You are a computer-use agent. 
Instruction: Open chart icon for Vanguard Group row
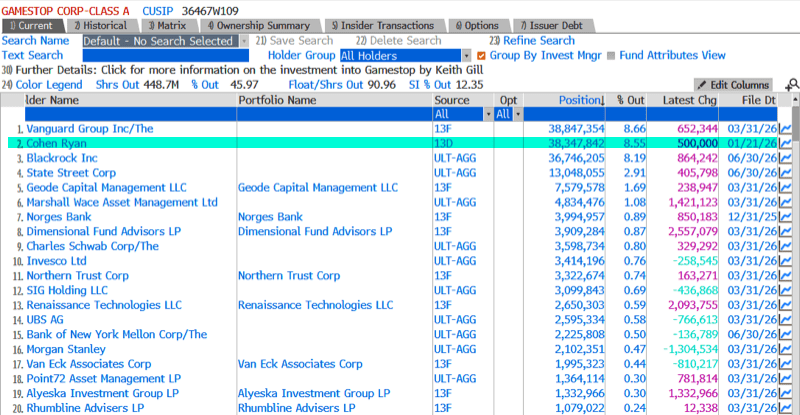pos(786,129)
